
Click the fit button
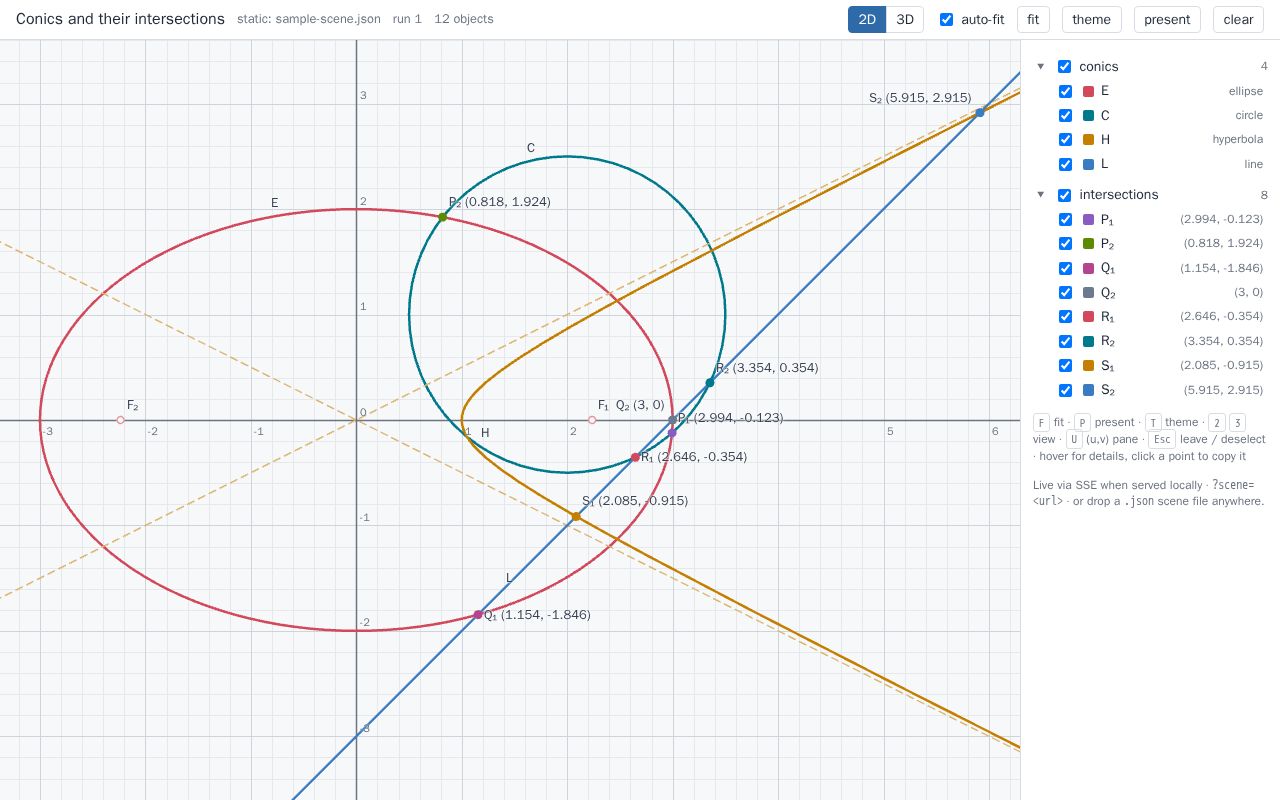tap(1033, 19)
